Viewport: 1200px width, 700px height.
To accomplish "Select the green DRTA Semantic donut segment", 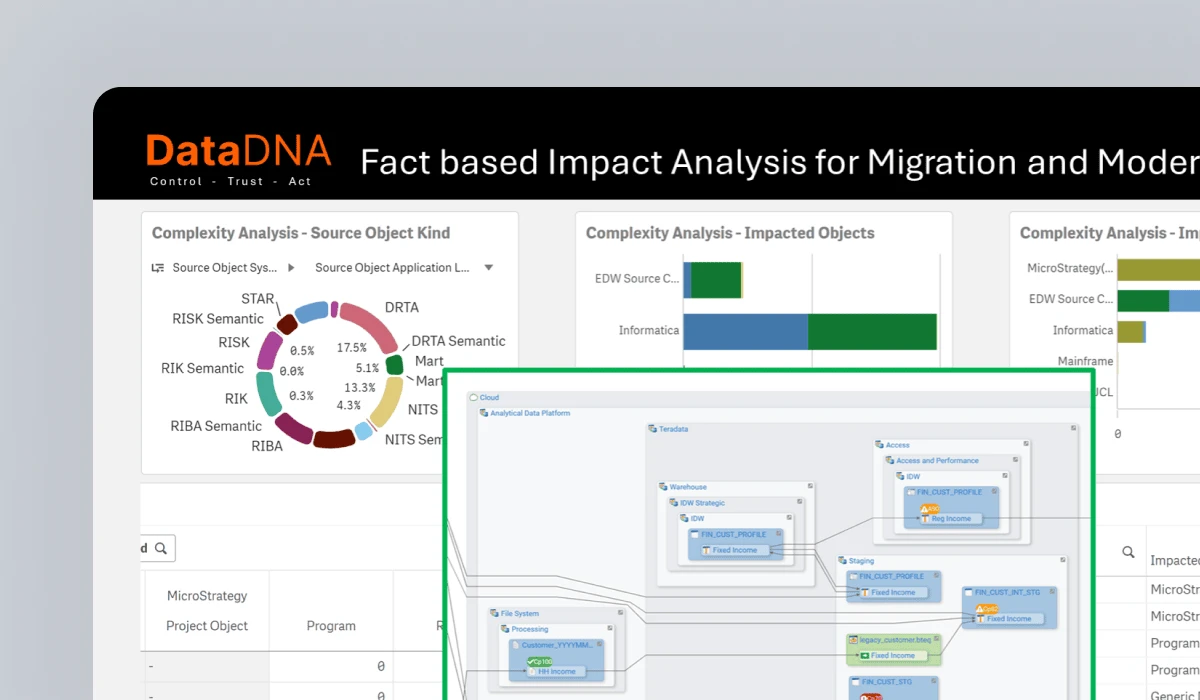I will pos(394,365).
